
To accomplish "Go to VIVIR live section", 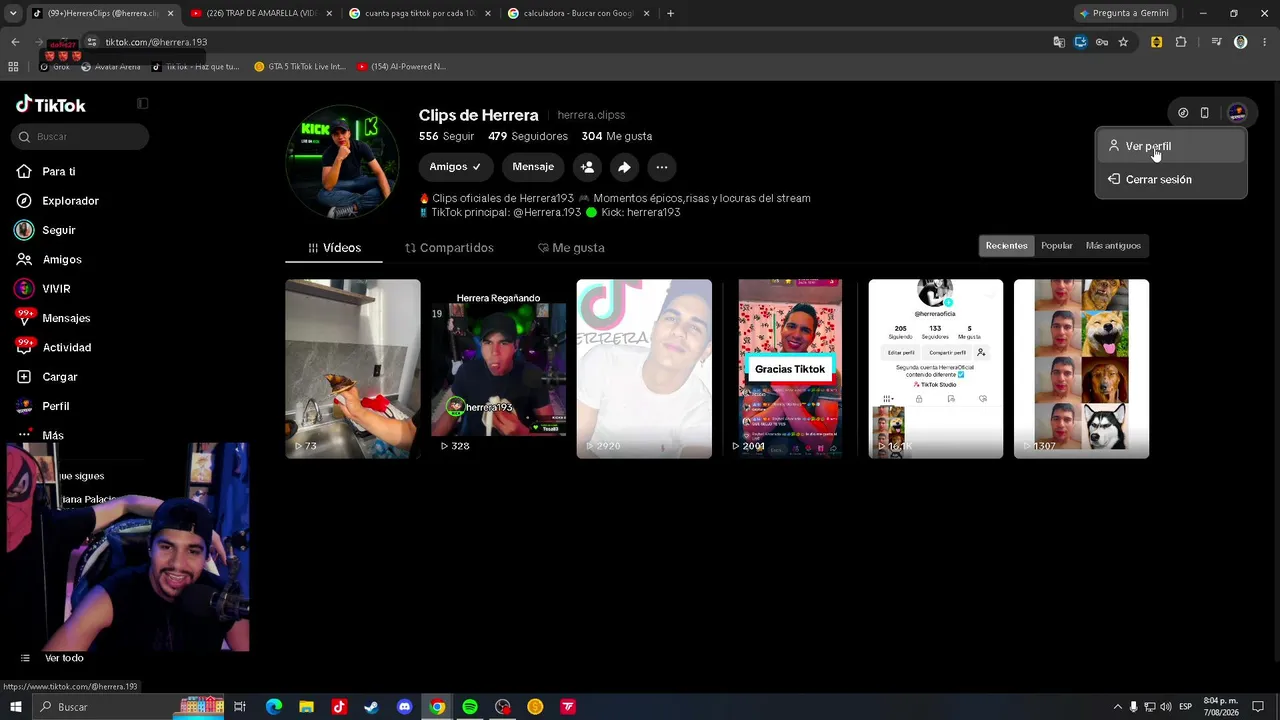I will [x=56, y=289].
